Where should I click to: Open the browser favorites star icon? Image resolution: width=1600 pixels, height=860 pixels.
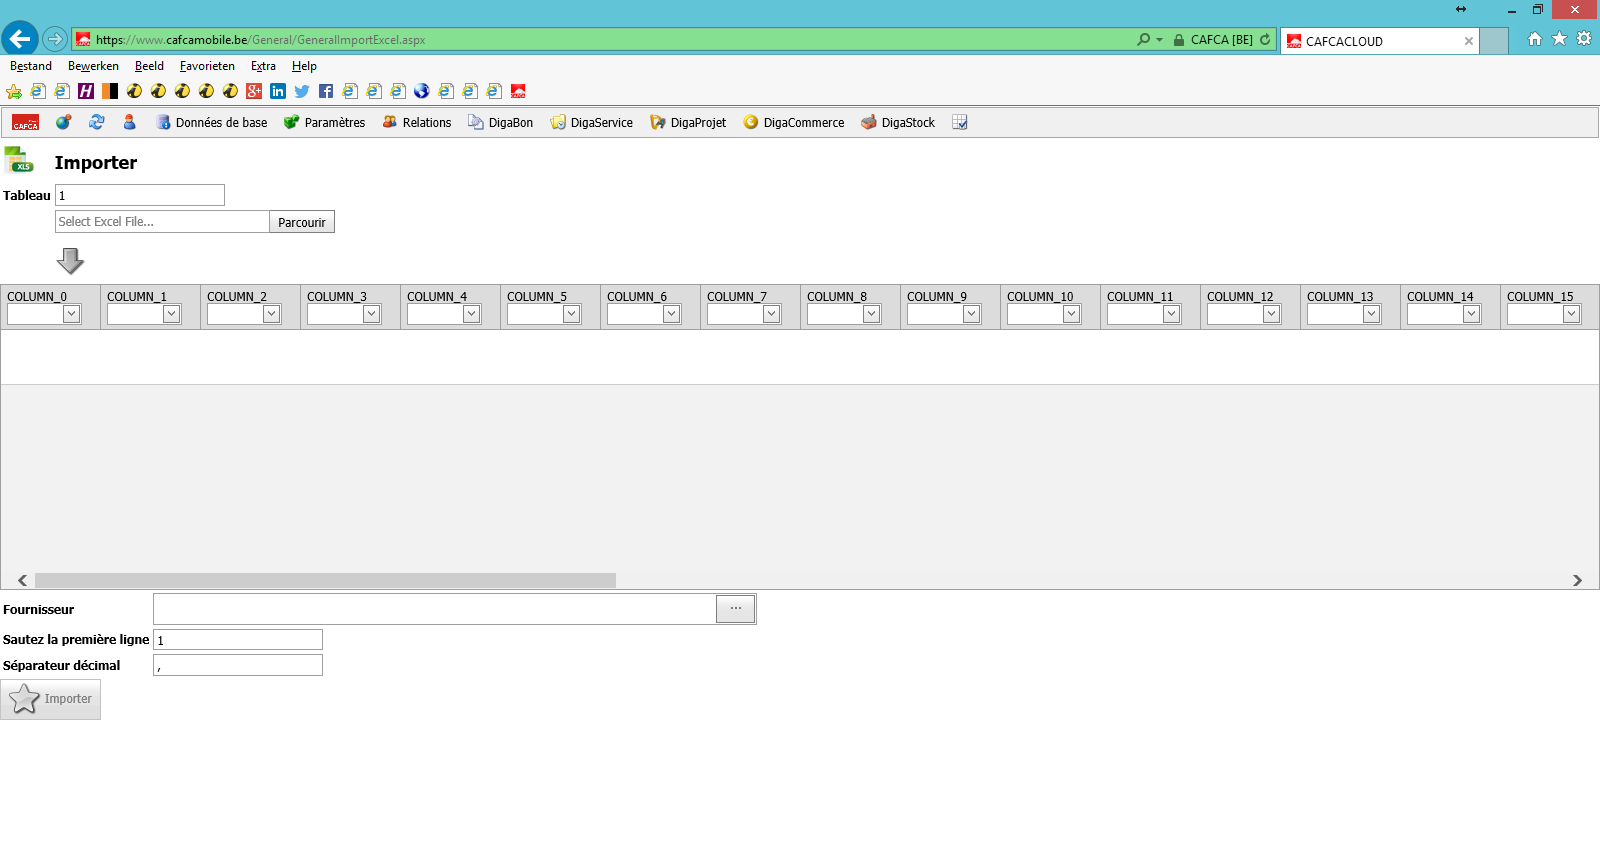click(1559, 39)
